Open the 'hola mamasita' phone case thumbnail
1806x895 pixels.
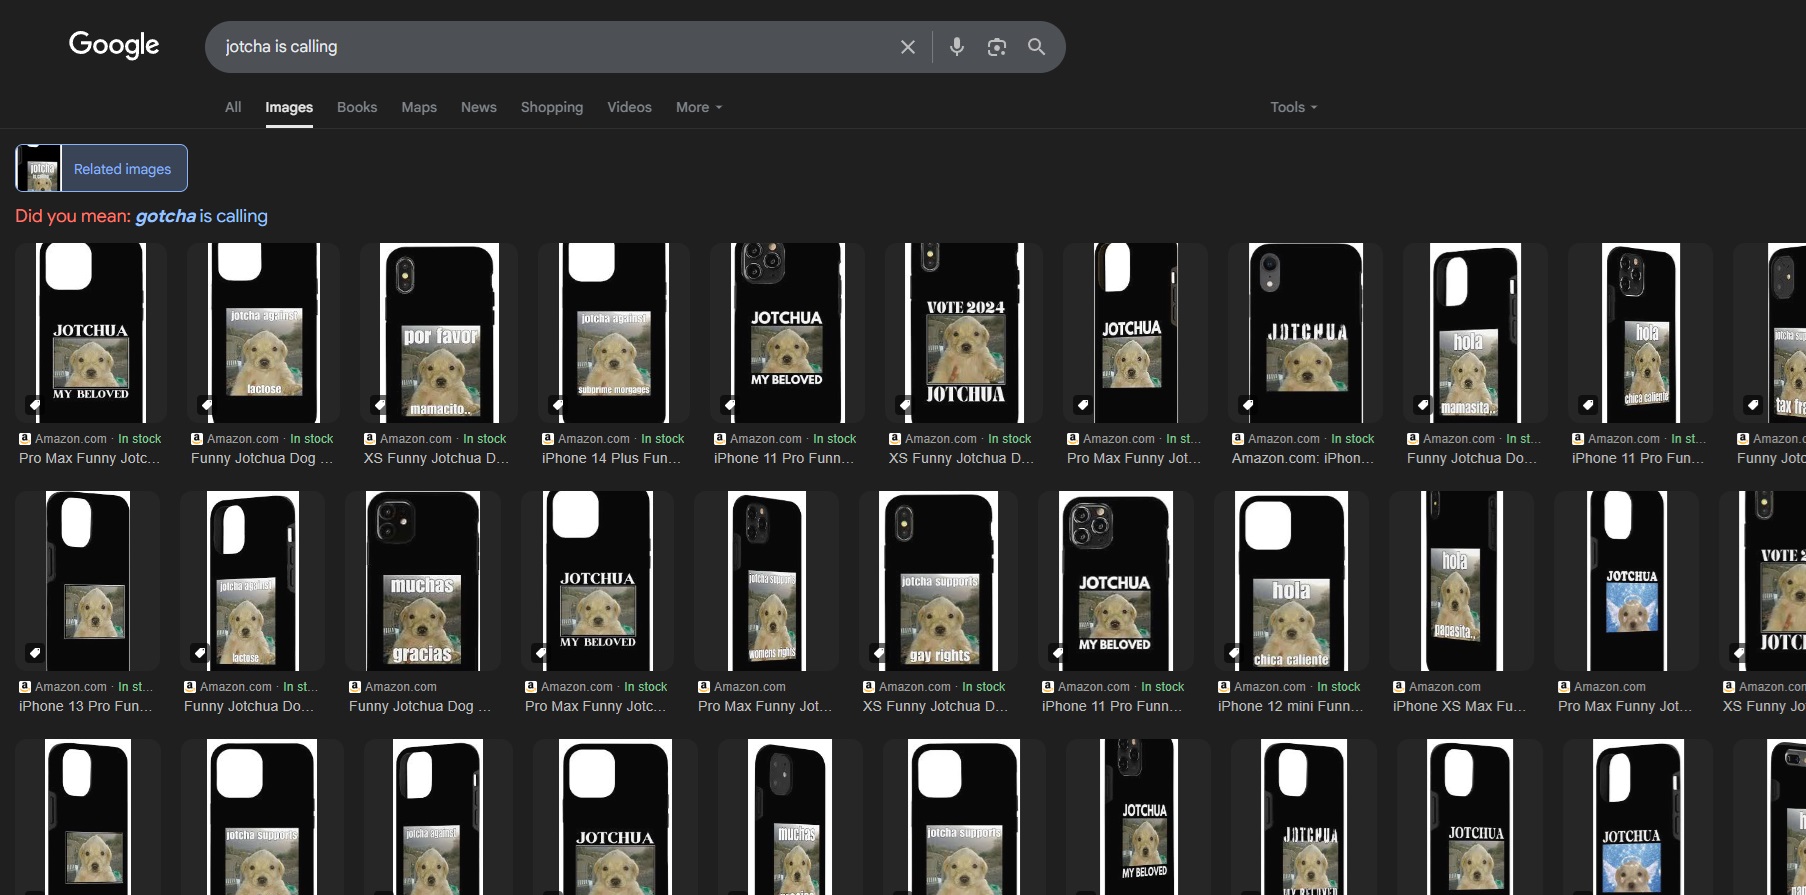click(1476, 332)
